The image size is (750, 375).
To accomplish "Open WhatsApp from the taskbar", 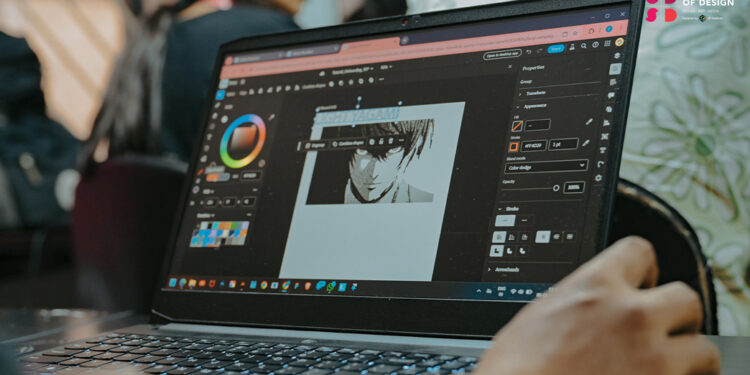I will (331, 286).
